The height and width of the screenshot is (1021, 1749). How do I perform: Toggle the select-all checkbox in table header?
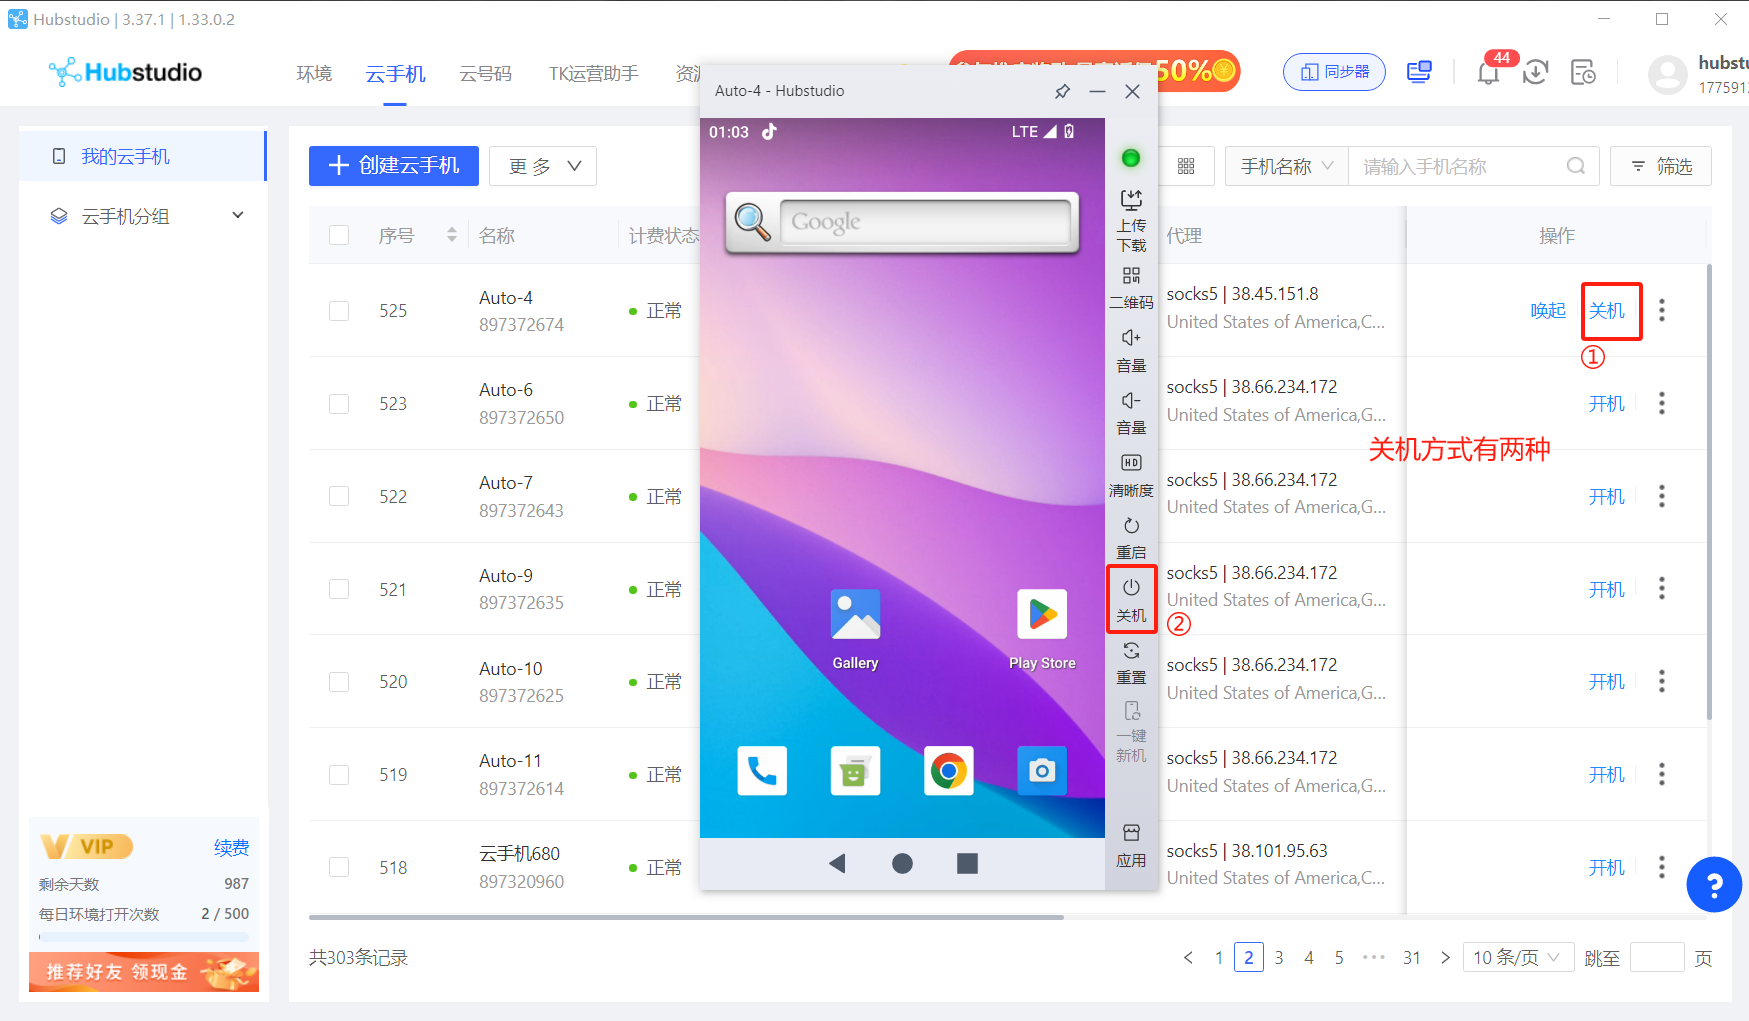pos(339,235)
